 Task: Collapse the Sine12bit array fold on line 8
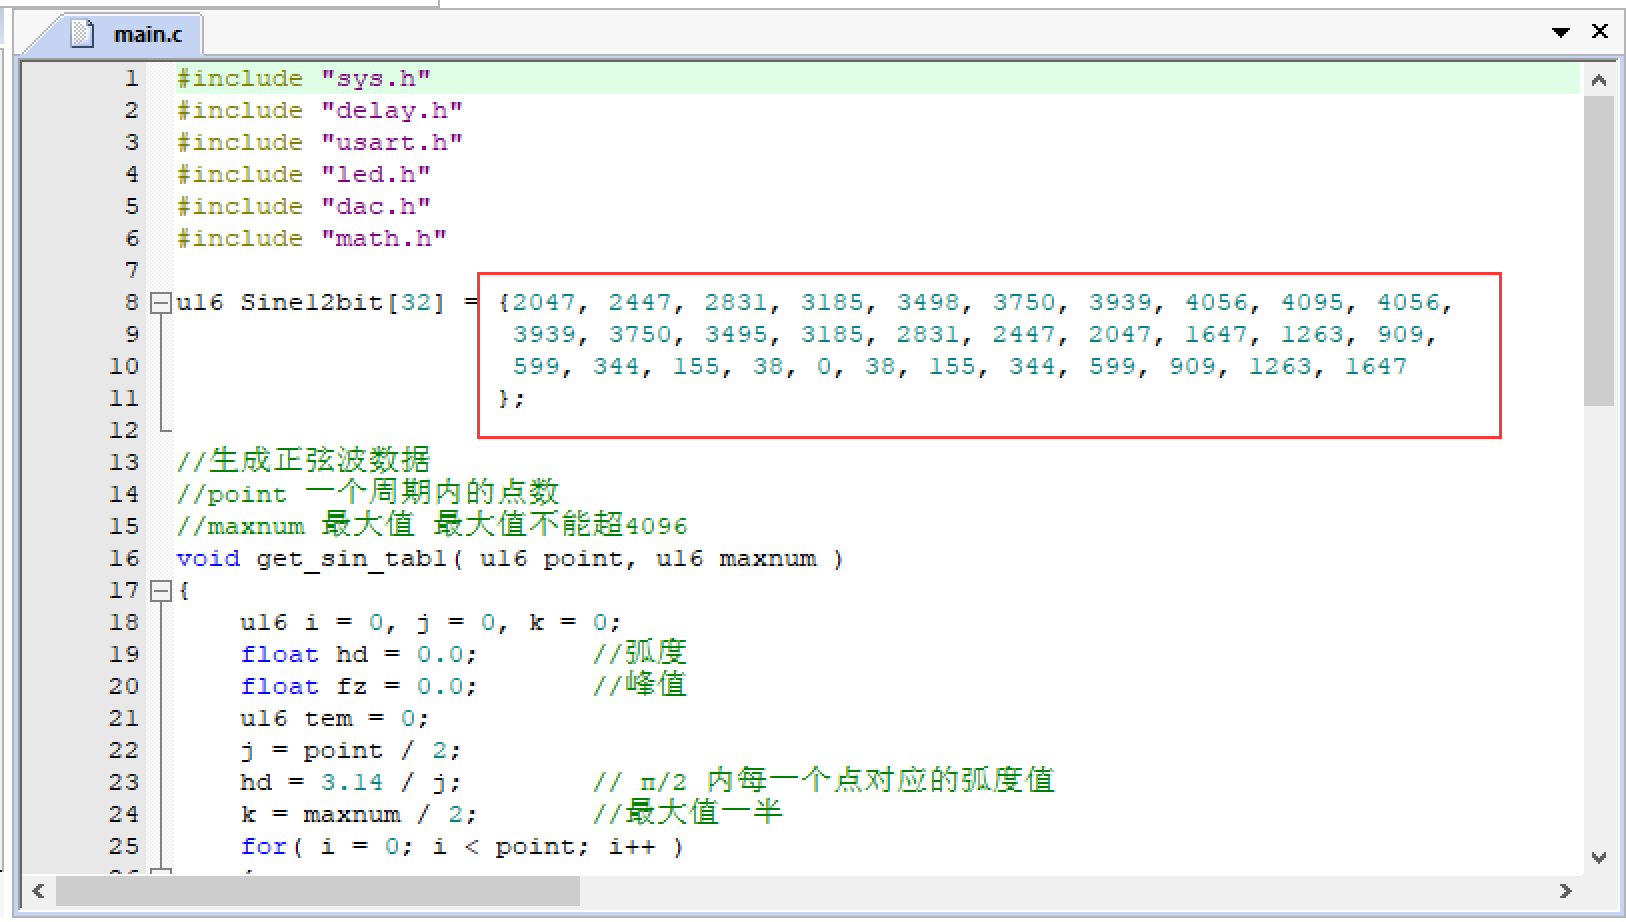click(x=160, y=302)
